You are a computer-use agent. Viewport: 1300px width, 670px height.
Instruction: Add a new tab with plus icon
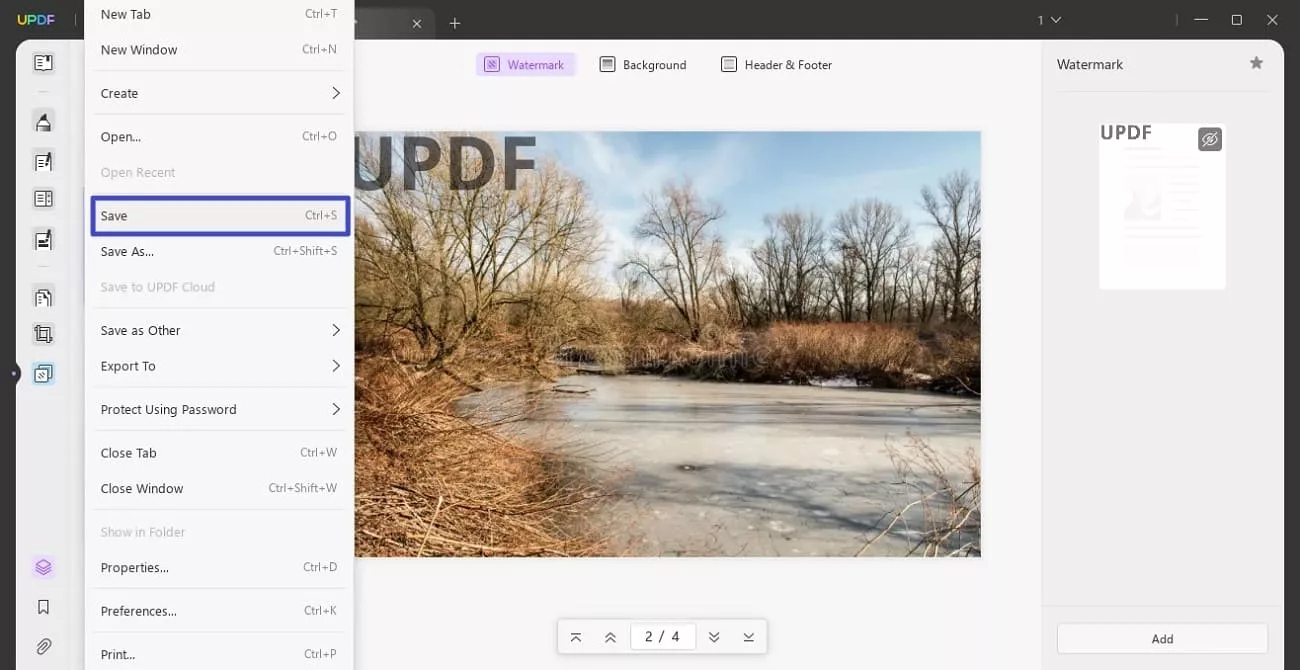pos(455,23)
